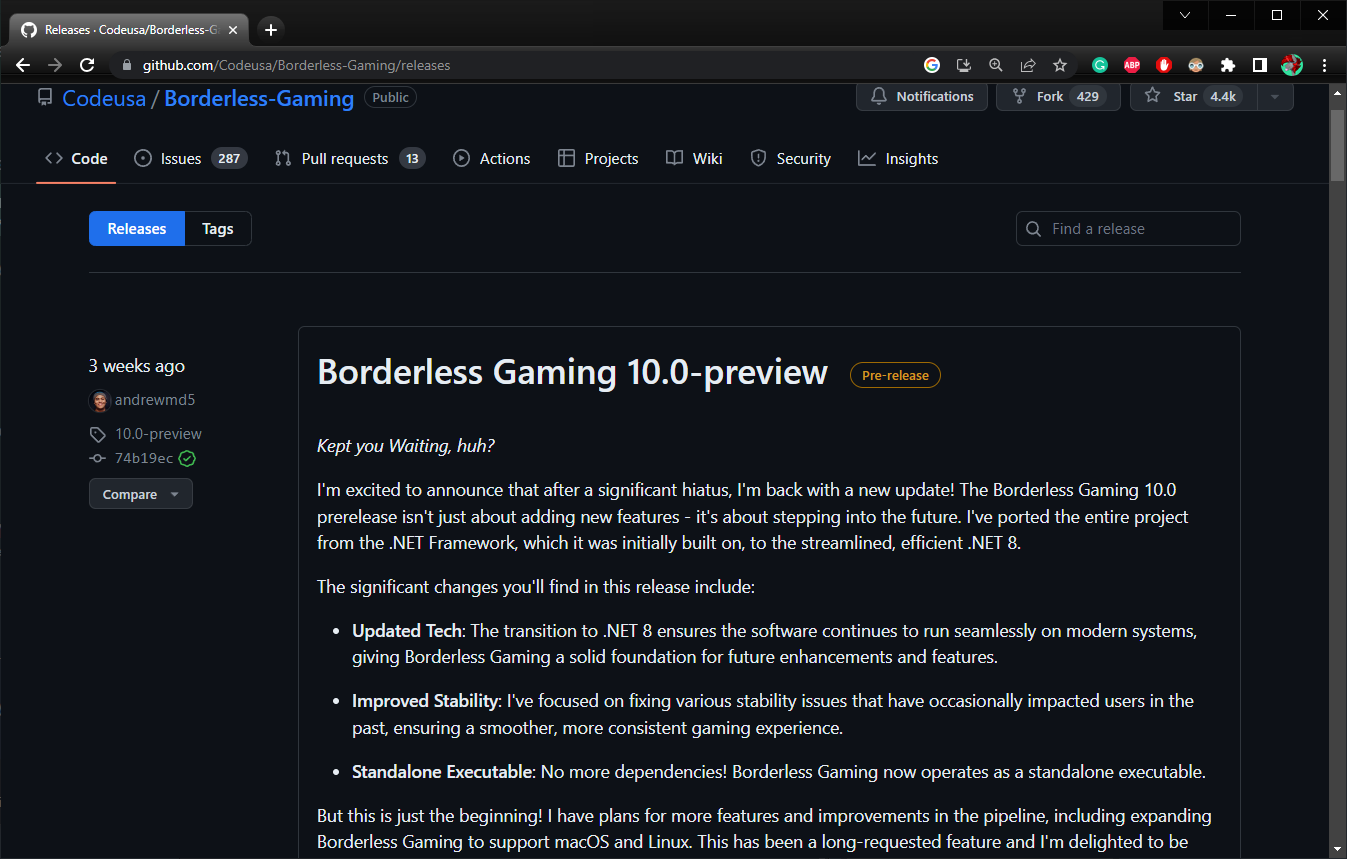Open the tab search chevron in title bar
Image resolution: width=1347 pixels, height=859 pixels.
pyautogui.click(x=1185, y=15)
